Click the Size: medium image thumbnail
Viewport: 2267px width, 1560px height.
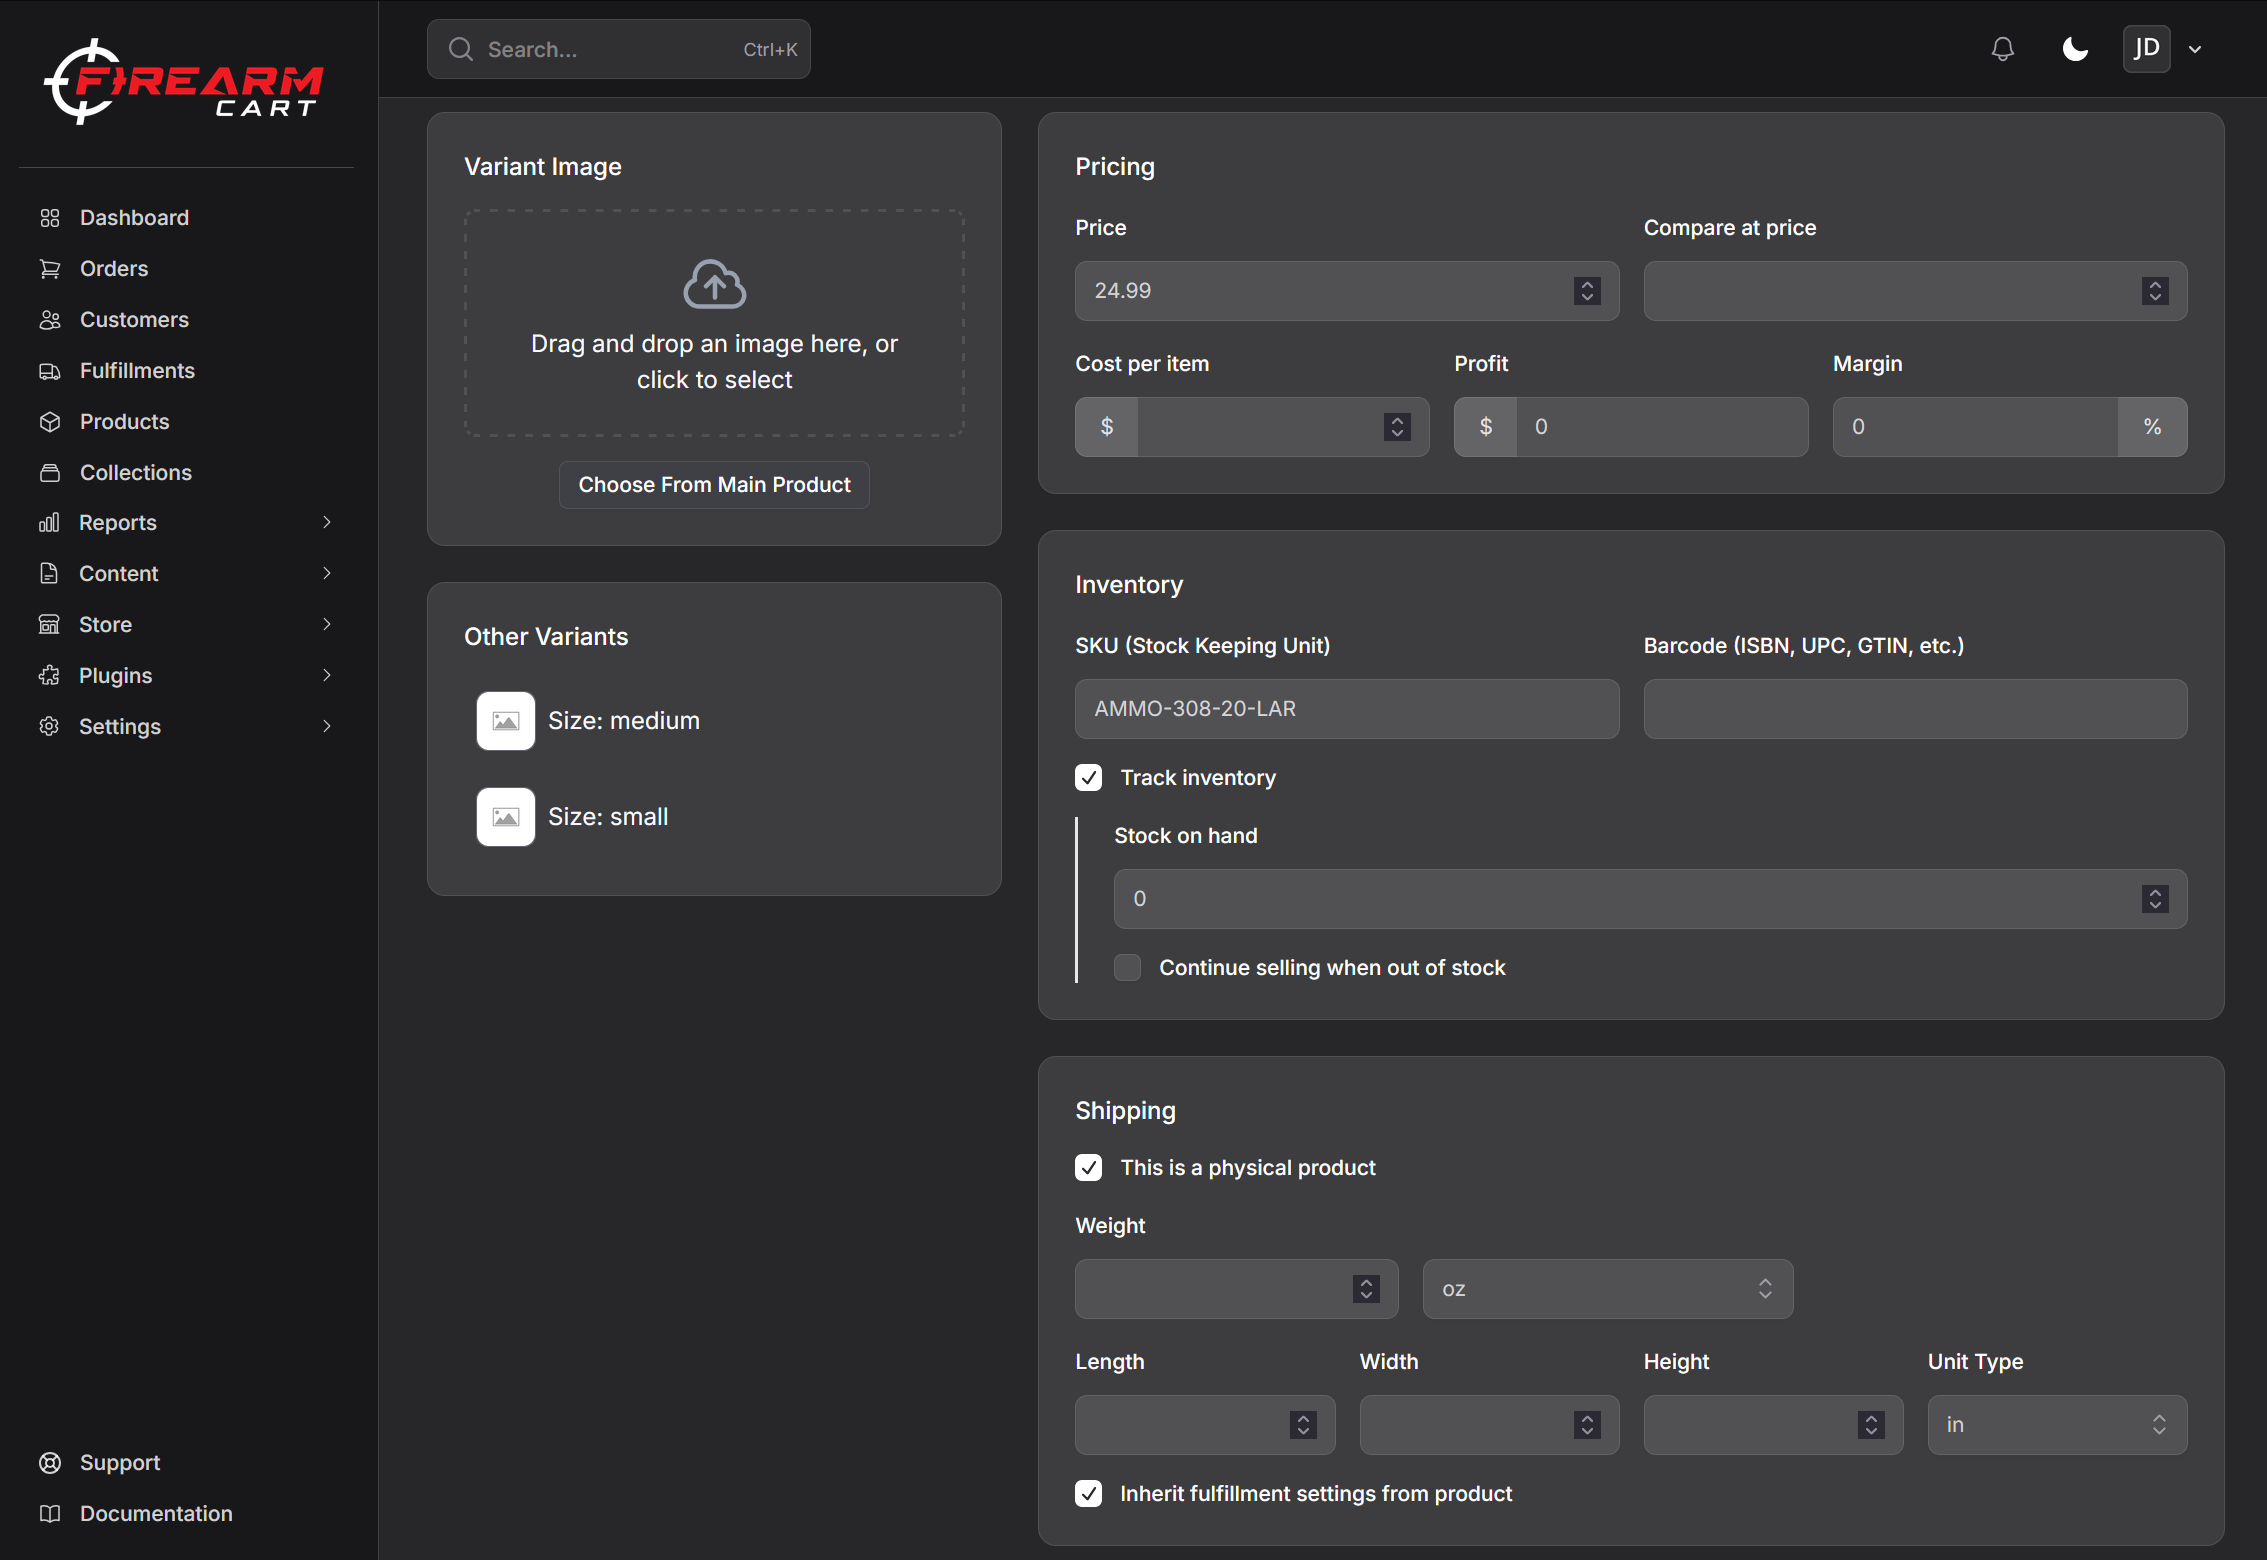coord(506,721)
